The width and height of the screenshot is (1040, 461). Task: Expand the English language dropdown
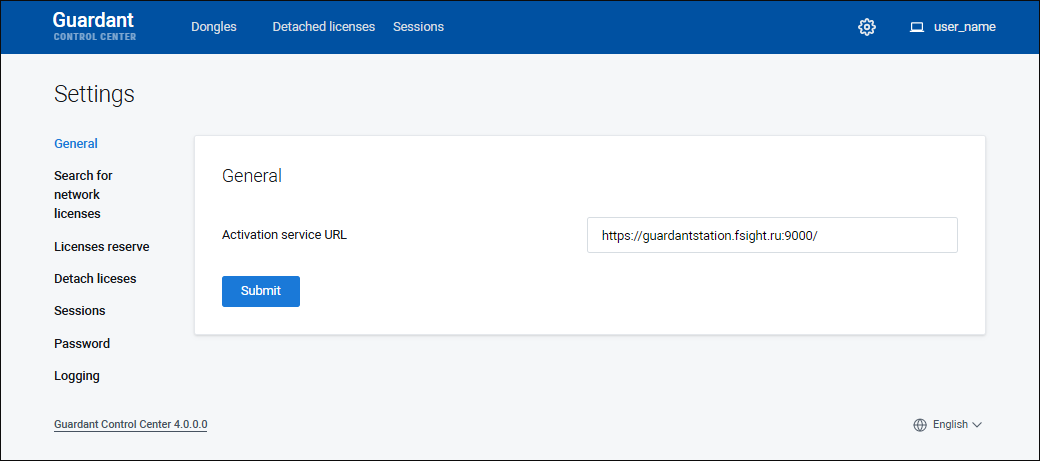[x=950, y=425]
